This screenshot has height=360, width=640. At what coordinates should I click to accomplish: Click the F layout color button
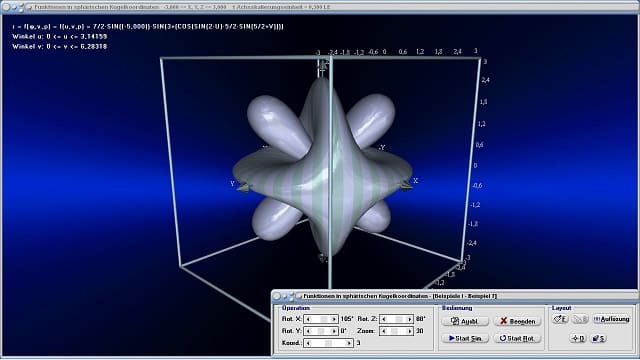560,319
